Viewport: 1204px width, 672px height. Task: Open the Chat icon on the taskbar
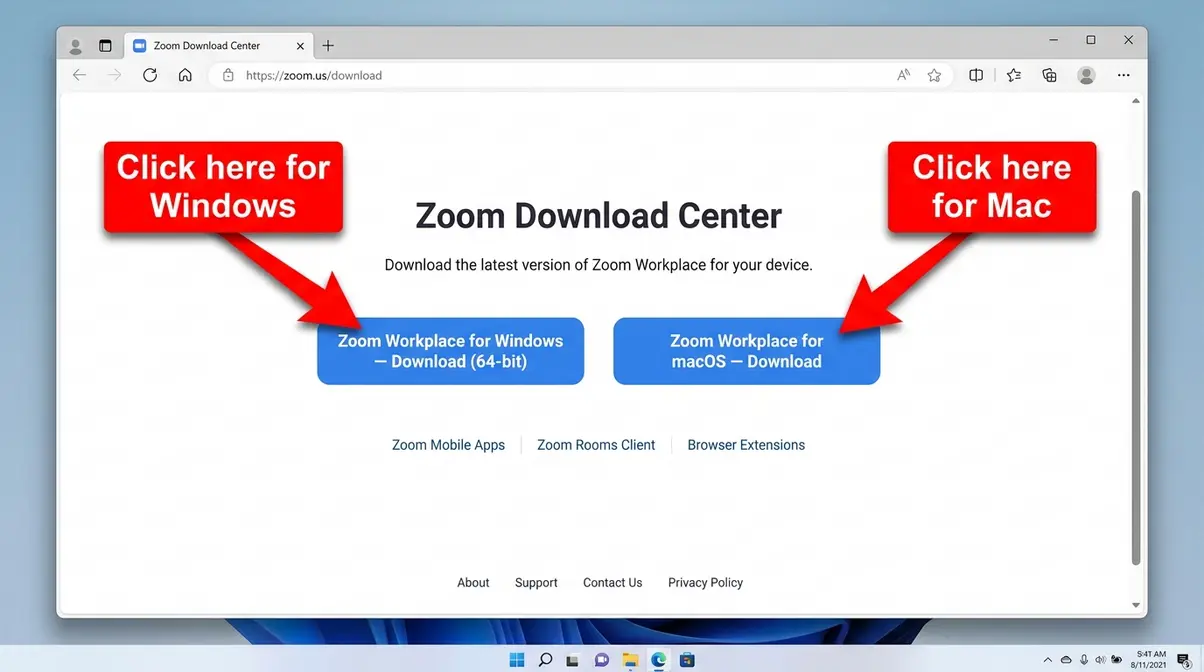click(x=602, y=660)
